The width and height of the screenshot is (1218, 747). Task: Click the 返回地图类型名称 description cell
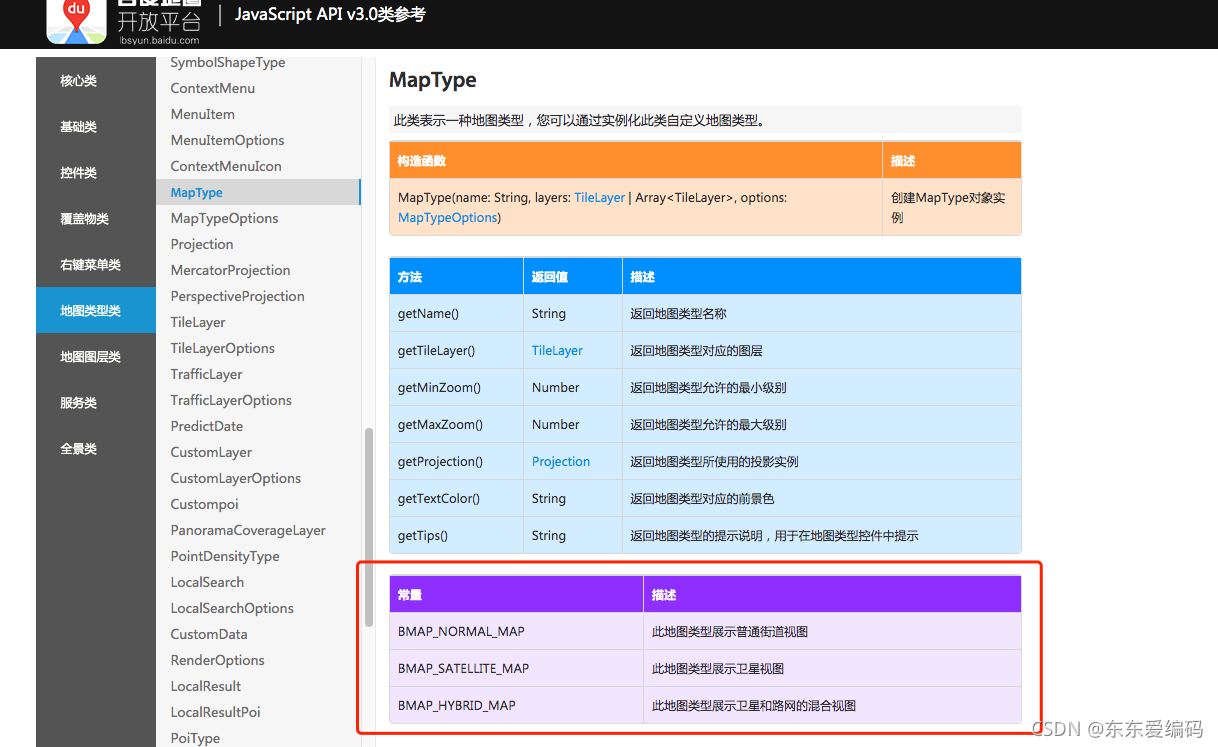coord(822,313)
